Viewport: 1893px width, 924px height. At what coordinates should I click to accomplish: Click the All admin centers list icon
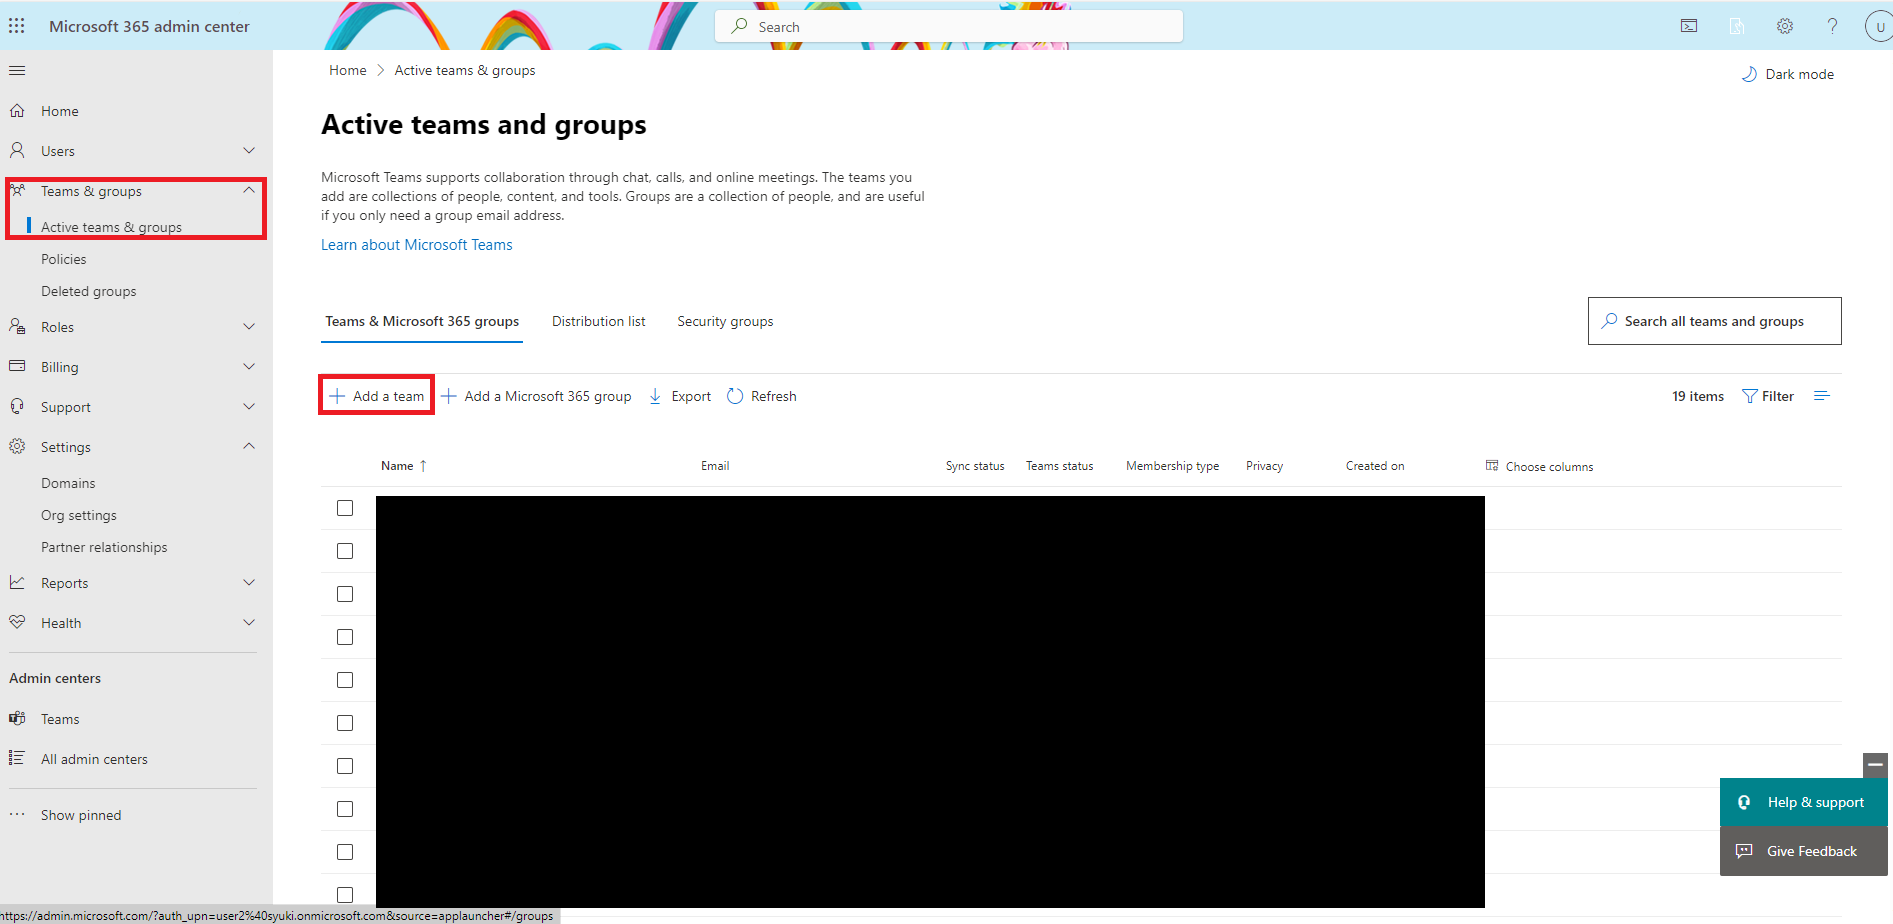coord(17,758)
